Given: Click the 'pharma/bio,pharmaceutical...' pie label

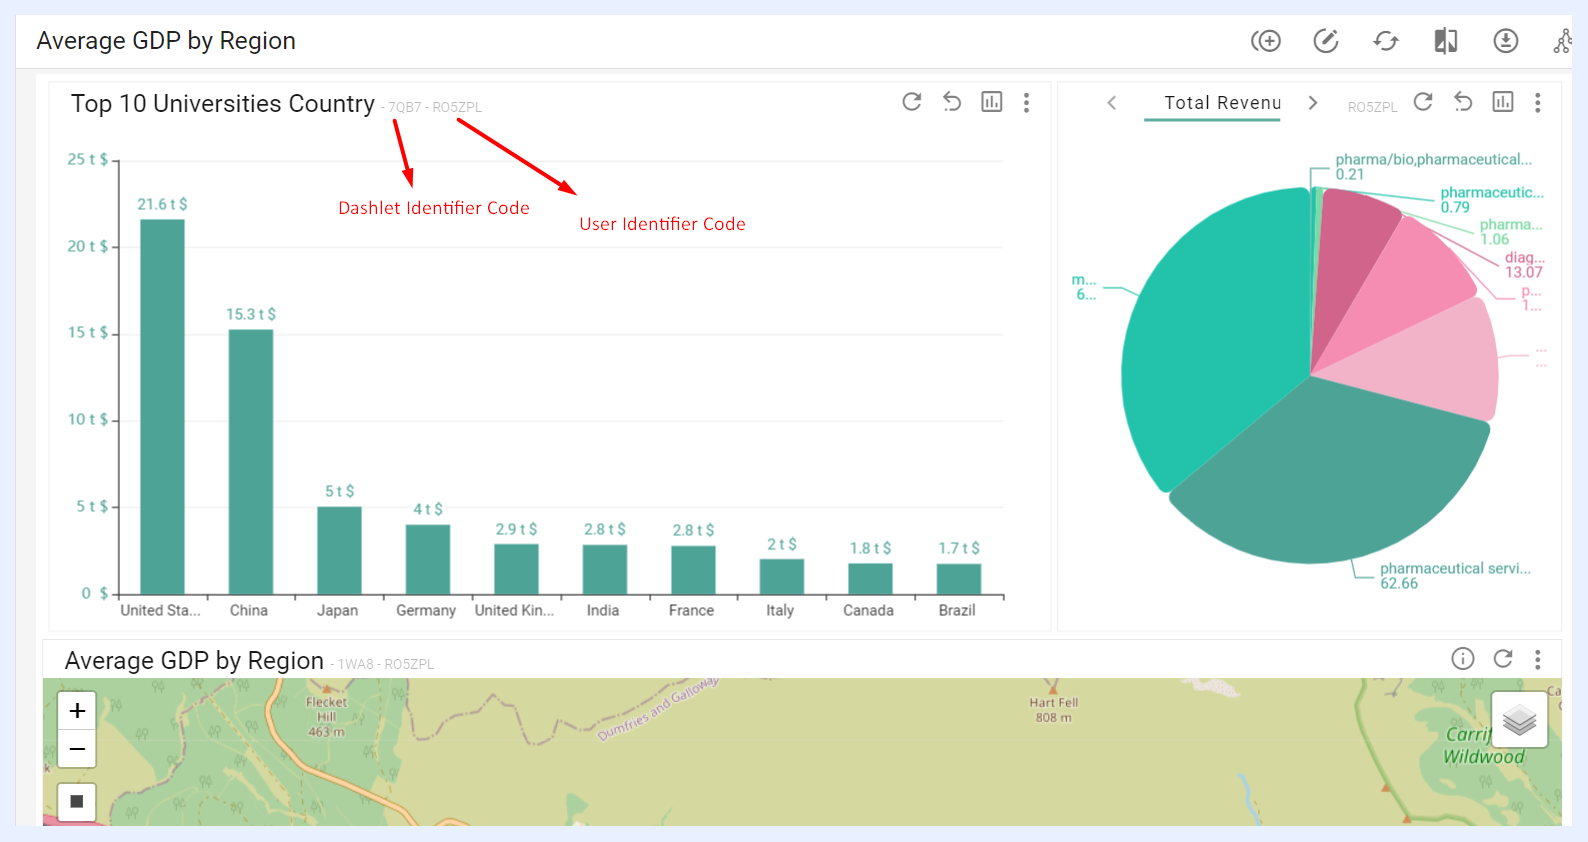Looking at the screenshot, I should point(1433,159).
